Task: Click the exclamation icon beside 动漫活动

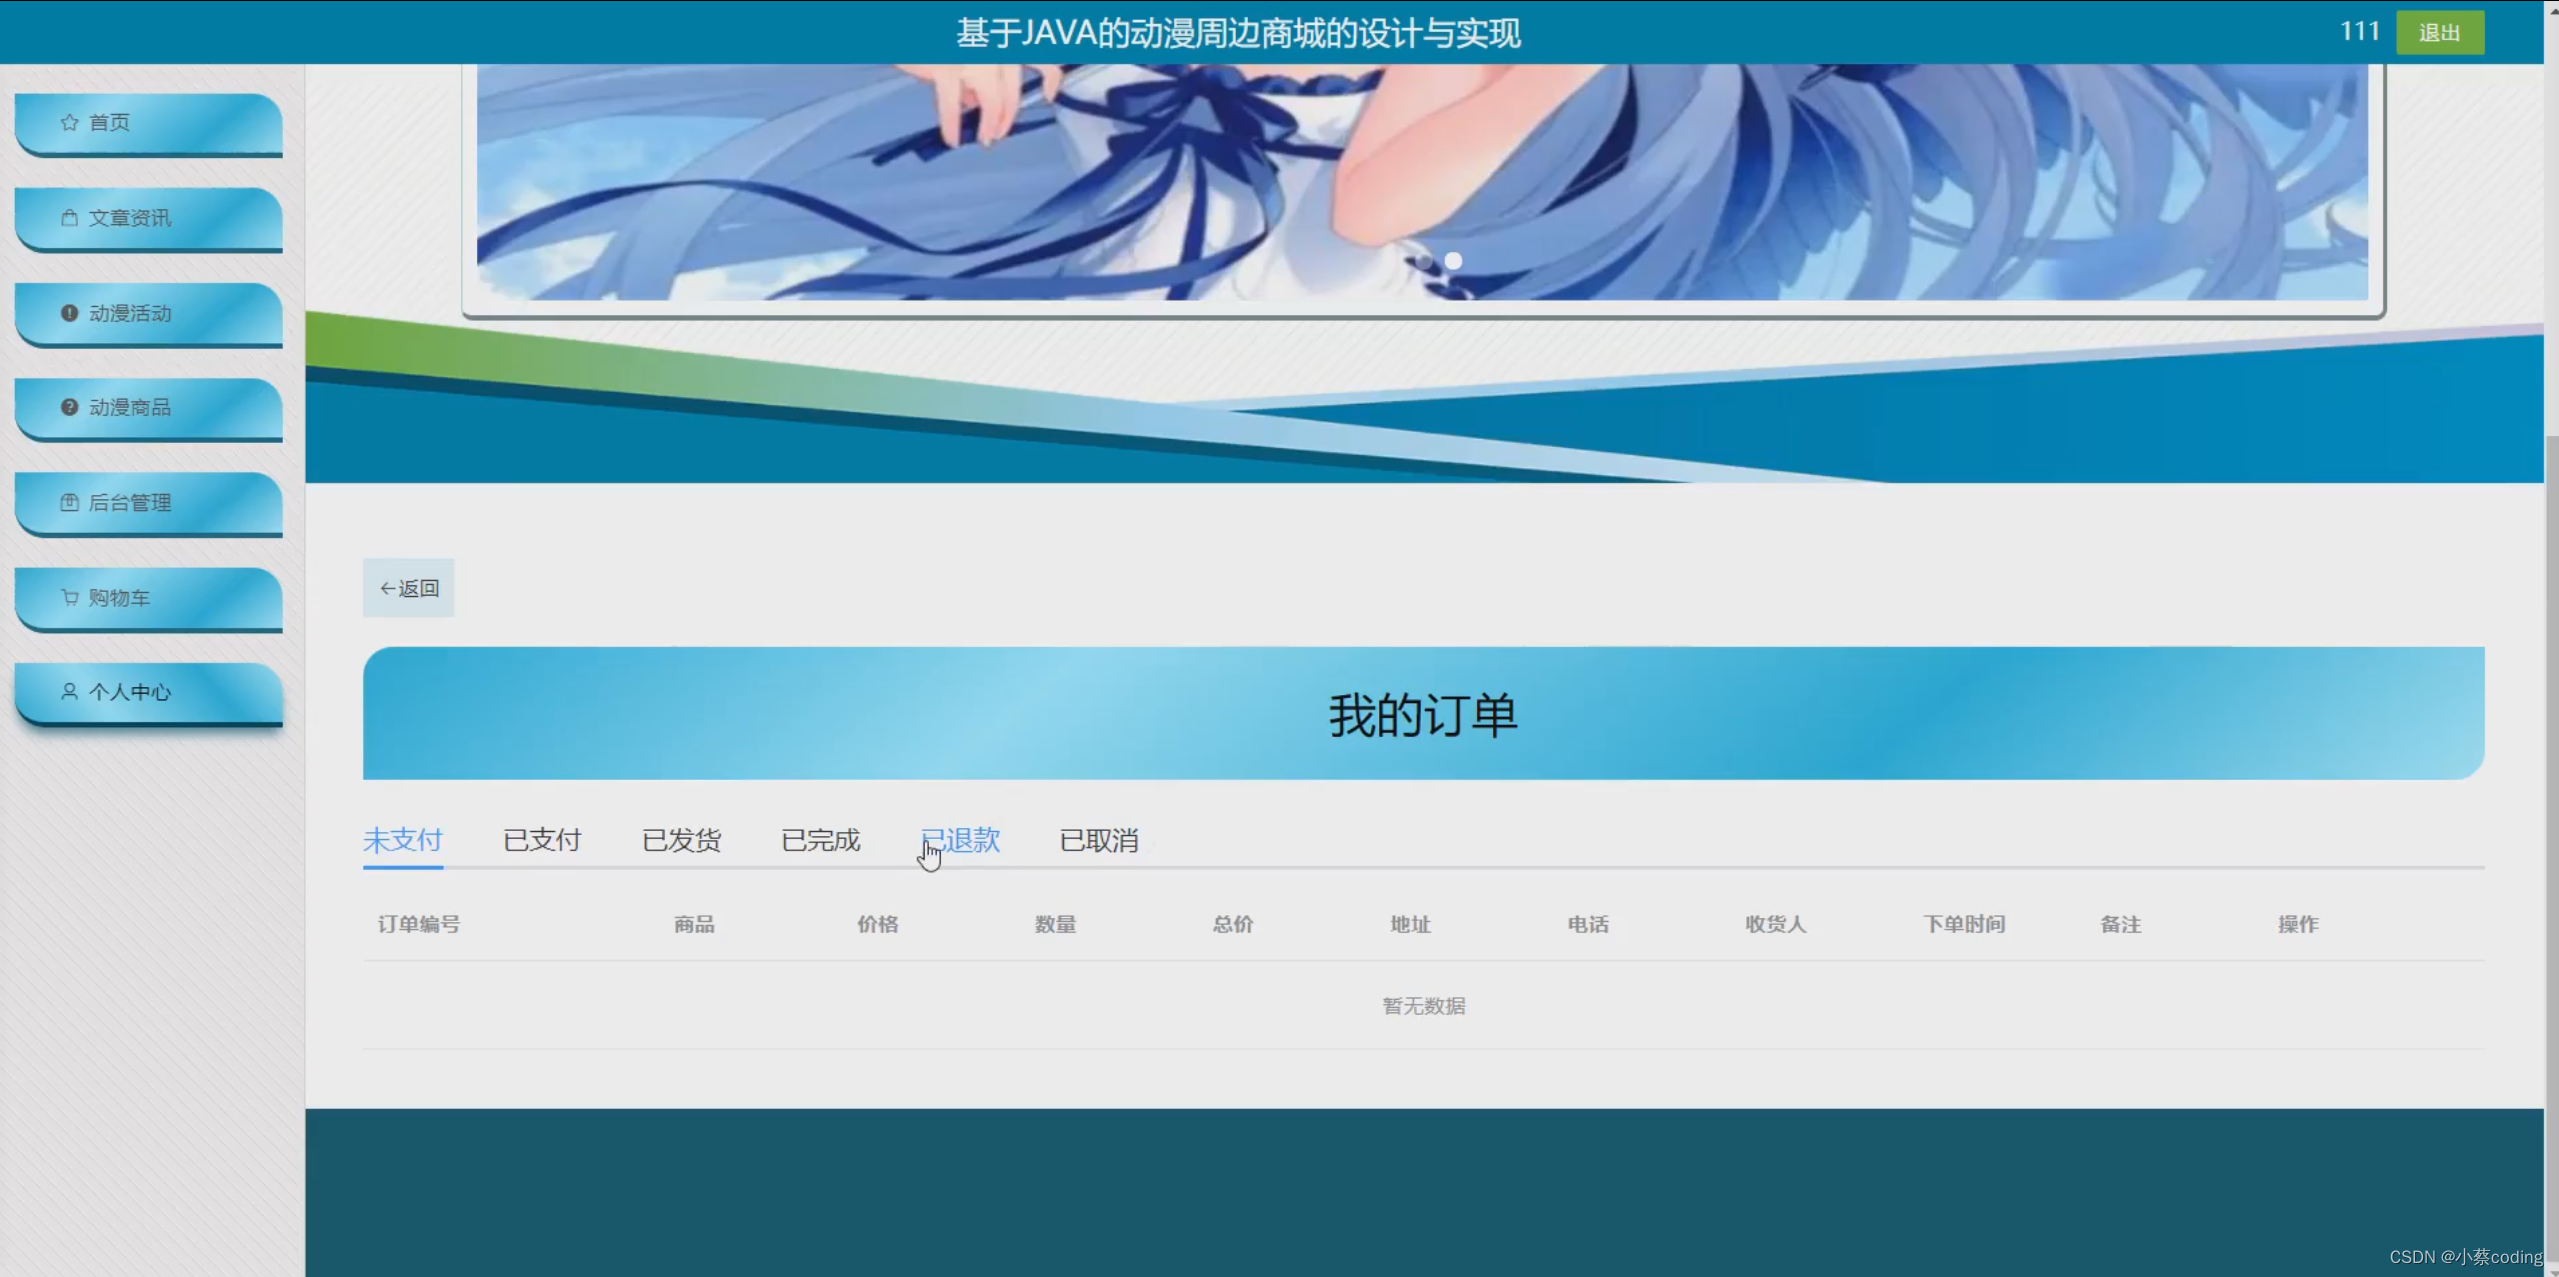Action: [x=69, y=313]
